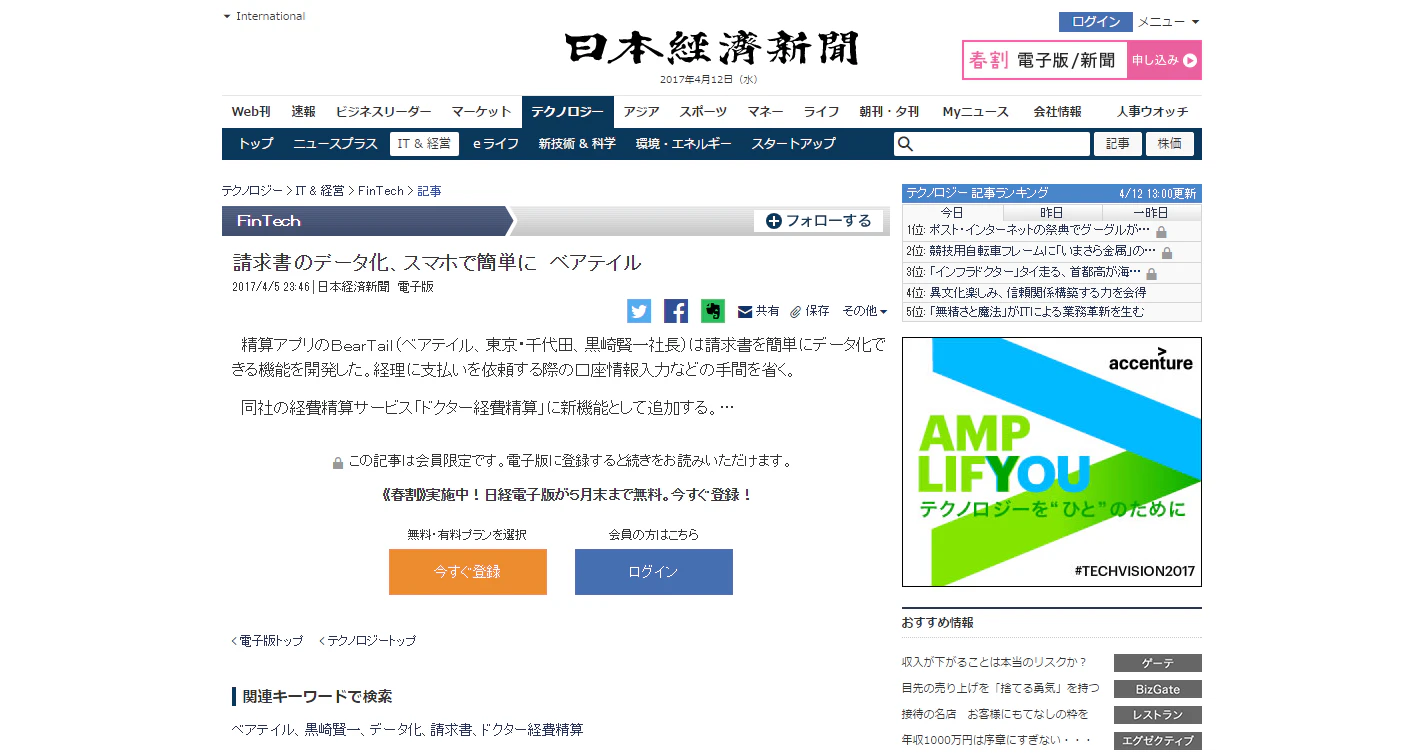Click the 株価 search button

coord(1170,144)
